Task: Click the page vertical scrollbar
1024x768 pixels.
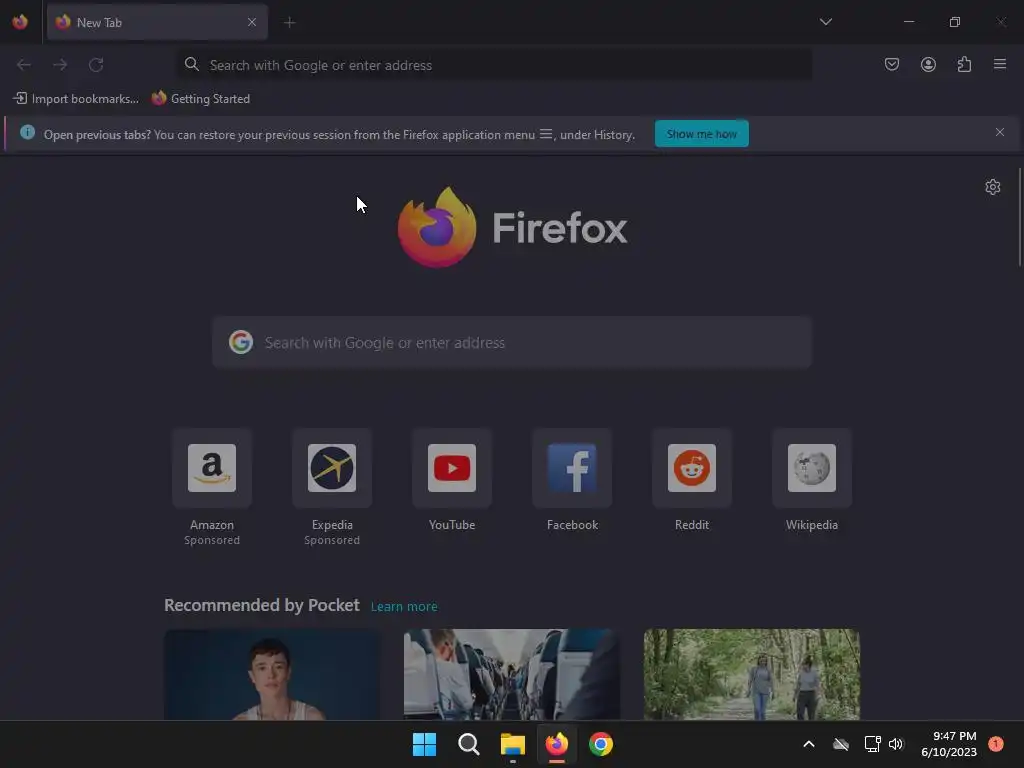Action: click(1020, 217)
